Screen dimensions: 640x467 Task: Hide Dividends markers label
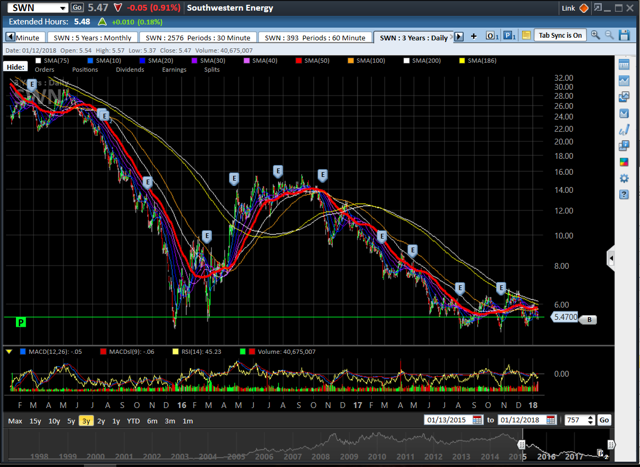point(130,69)
